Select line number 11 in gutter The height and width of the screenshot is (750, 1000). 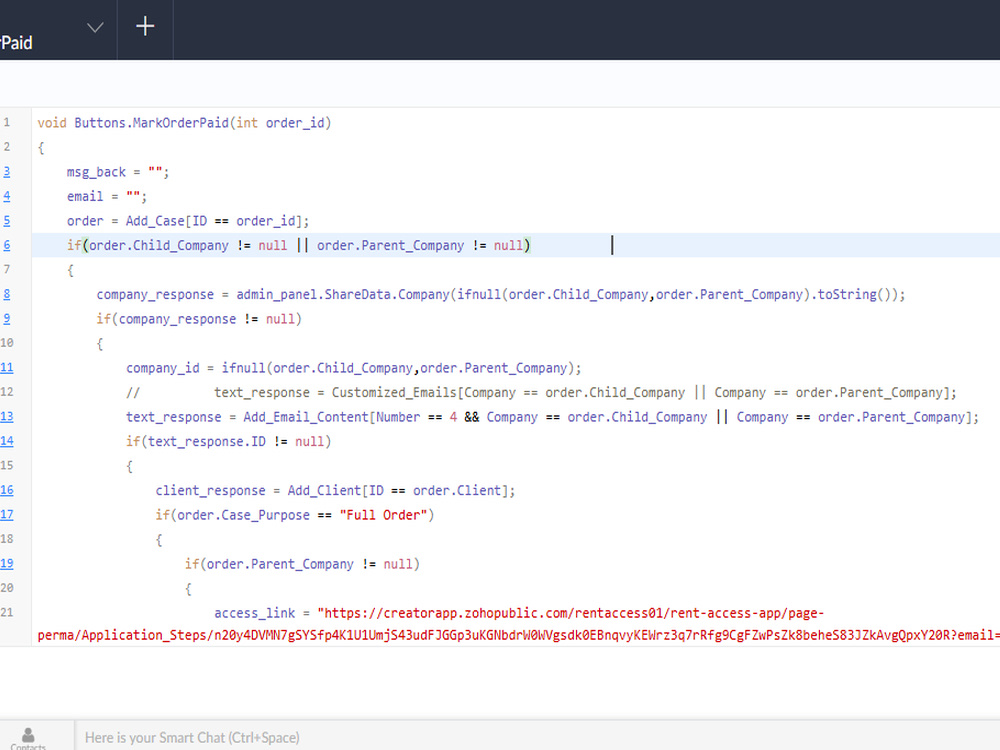tap(6, 367)
